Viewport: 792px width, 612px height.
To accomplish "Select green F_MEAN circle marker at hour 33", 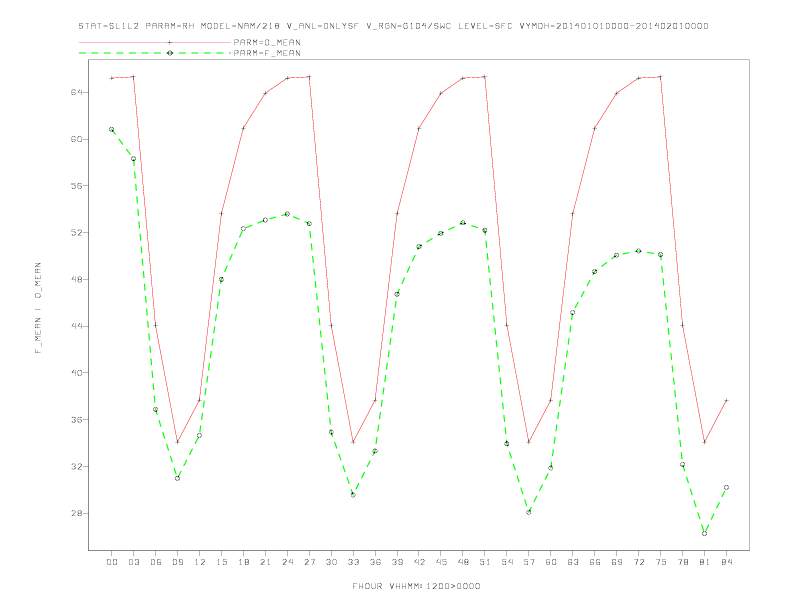I will pyautogui.click(x=353, y=495).
